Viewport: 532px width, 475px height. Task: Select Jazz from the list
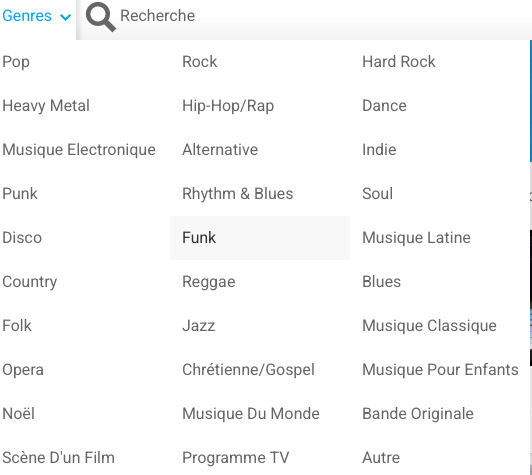[198, 326]
